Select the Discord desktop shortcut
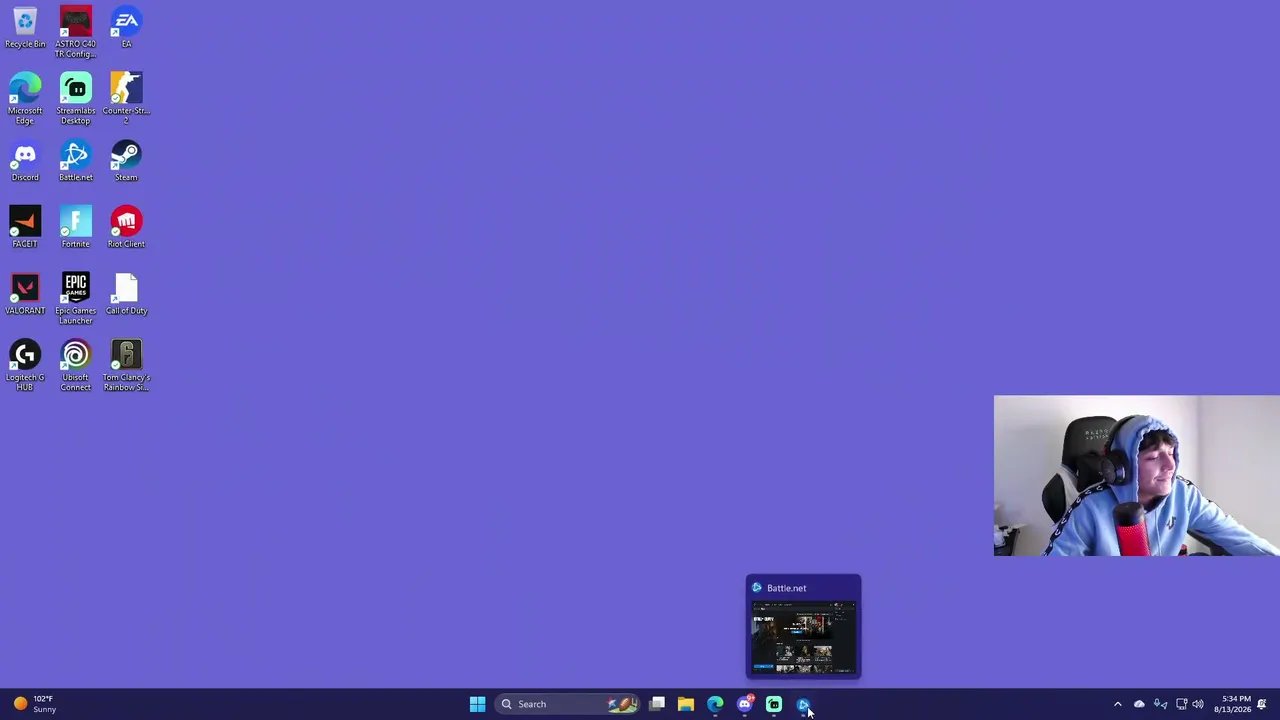Screen dimensions: 1280x720 (25, 161)
